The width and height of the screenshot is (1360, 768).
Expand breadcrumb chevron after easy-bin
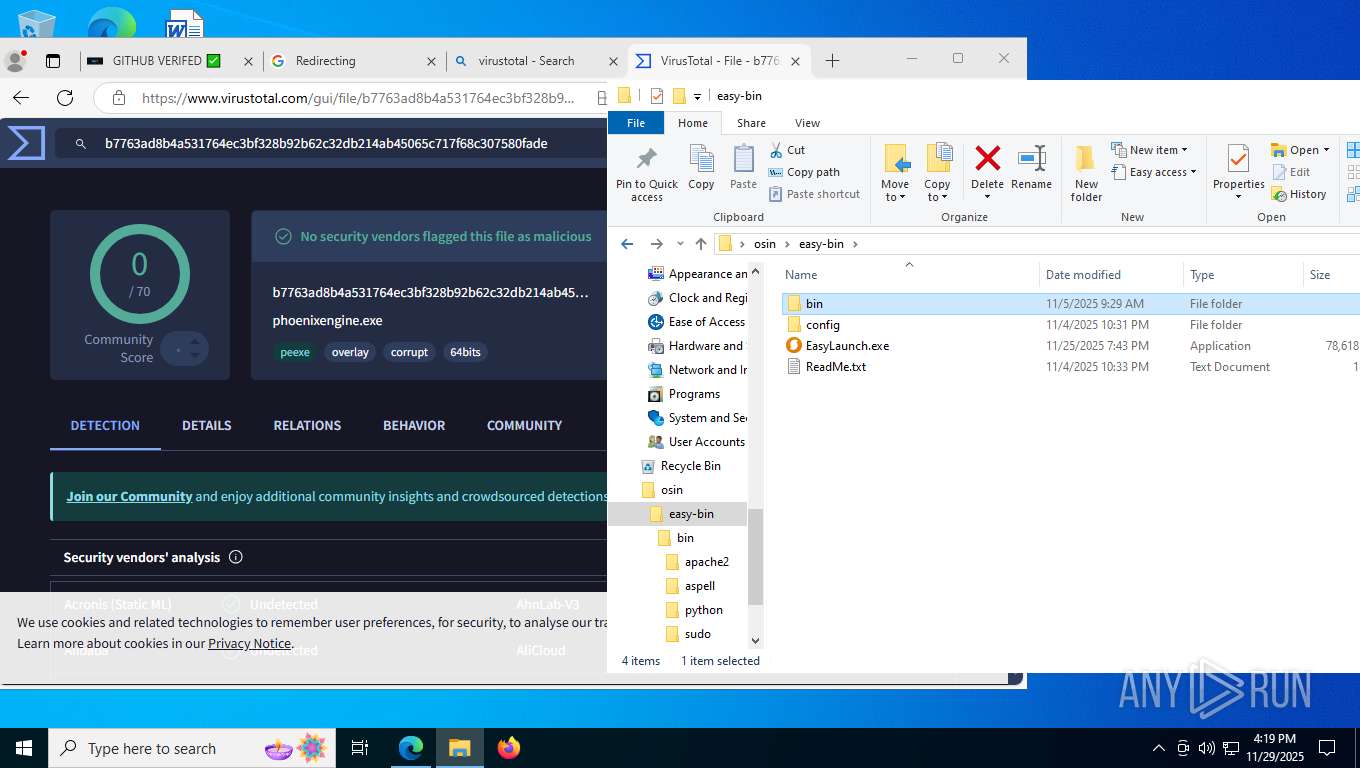click(x=855, y=244)
